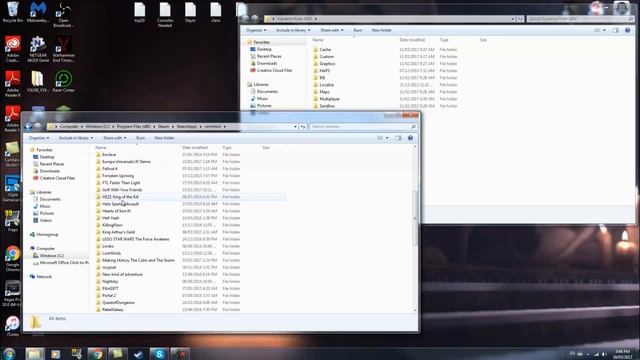640x360 pixels.
Task: Open help in the common folder window
Action: pos(410,138)
